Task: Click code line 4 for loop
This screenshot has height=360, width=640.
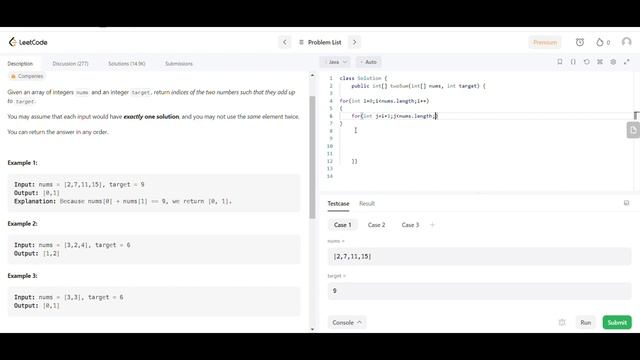Action: pyautogui.click(x=384, y=101)
